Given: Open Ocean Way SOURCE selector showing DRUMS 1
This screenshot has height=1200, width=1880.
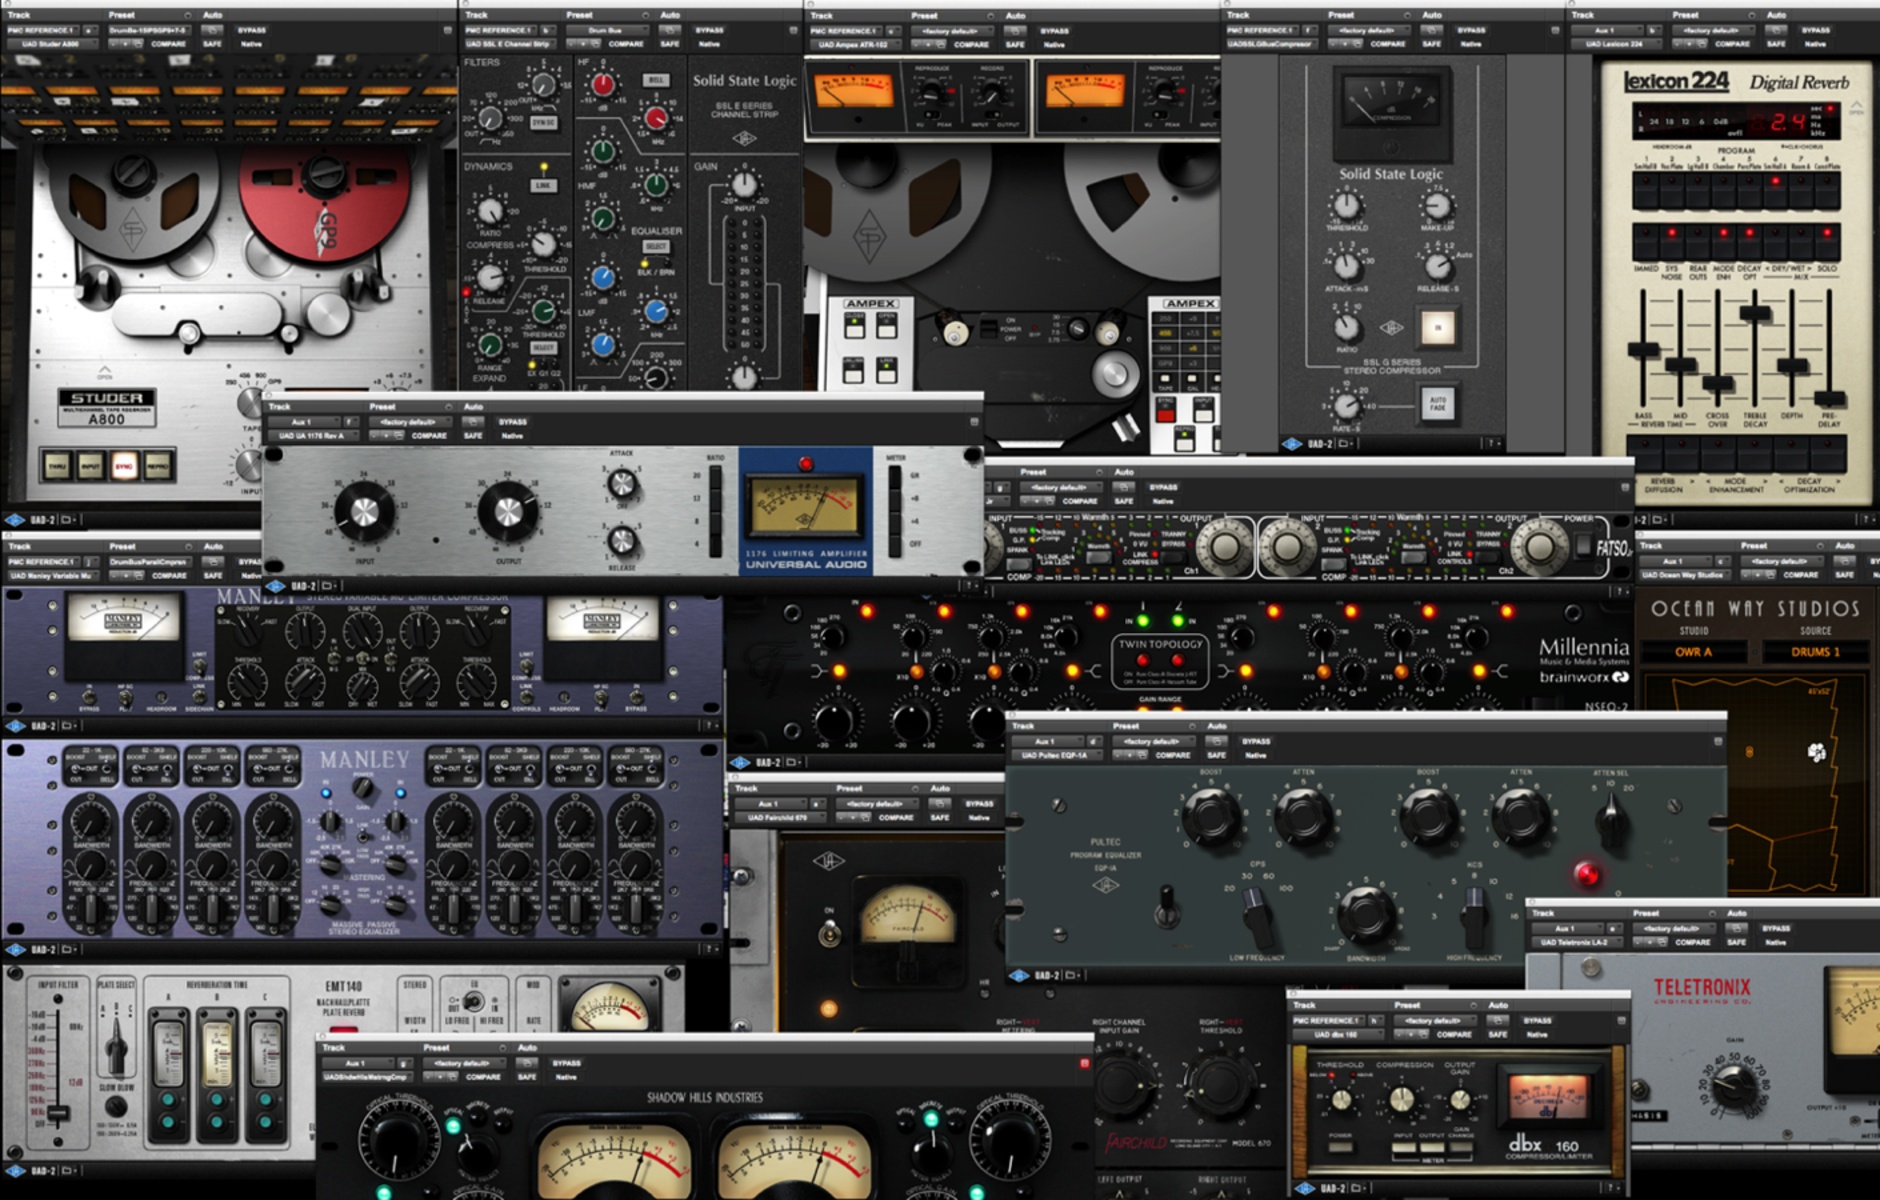Looking at the screenshot, I should pyautogui.click(x=1815, y=652).
